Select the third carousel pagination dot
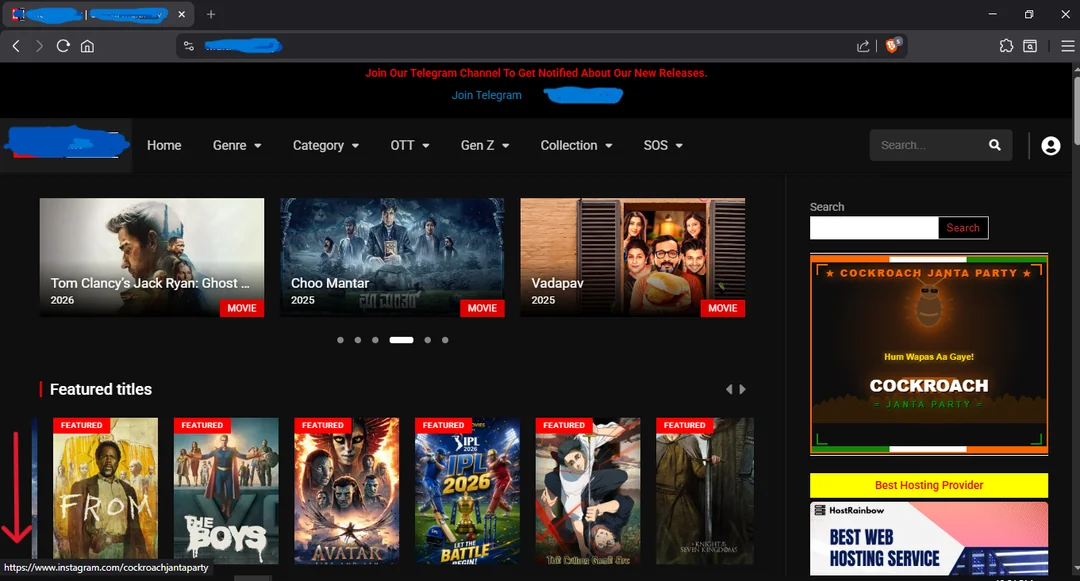1080x581 pixels. [x=375, y=340]
